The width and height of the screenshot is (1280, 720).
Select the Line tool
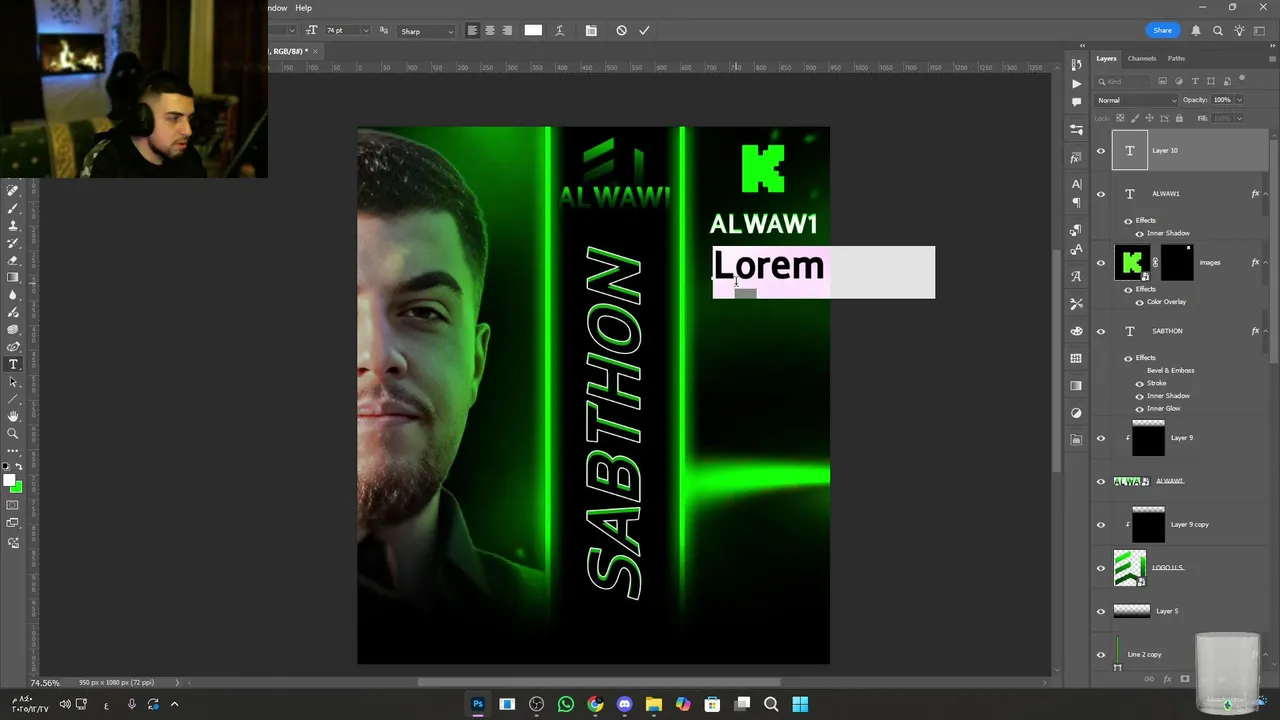coord(13,399)
